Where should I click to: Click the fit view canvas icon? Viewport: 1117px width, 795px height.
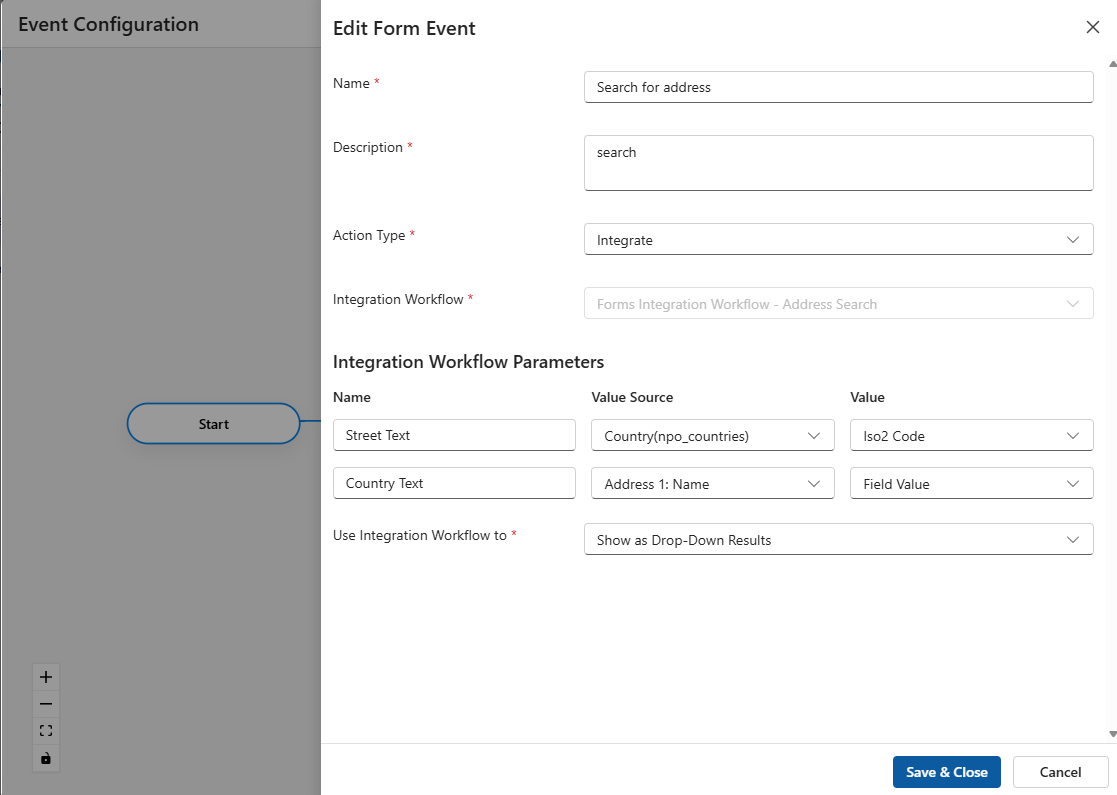coord(45,731)
